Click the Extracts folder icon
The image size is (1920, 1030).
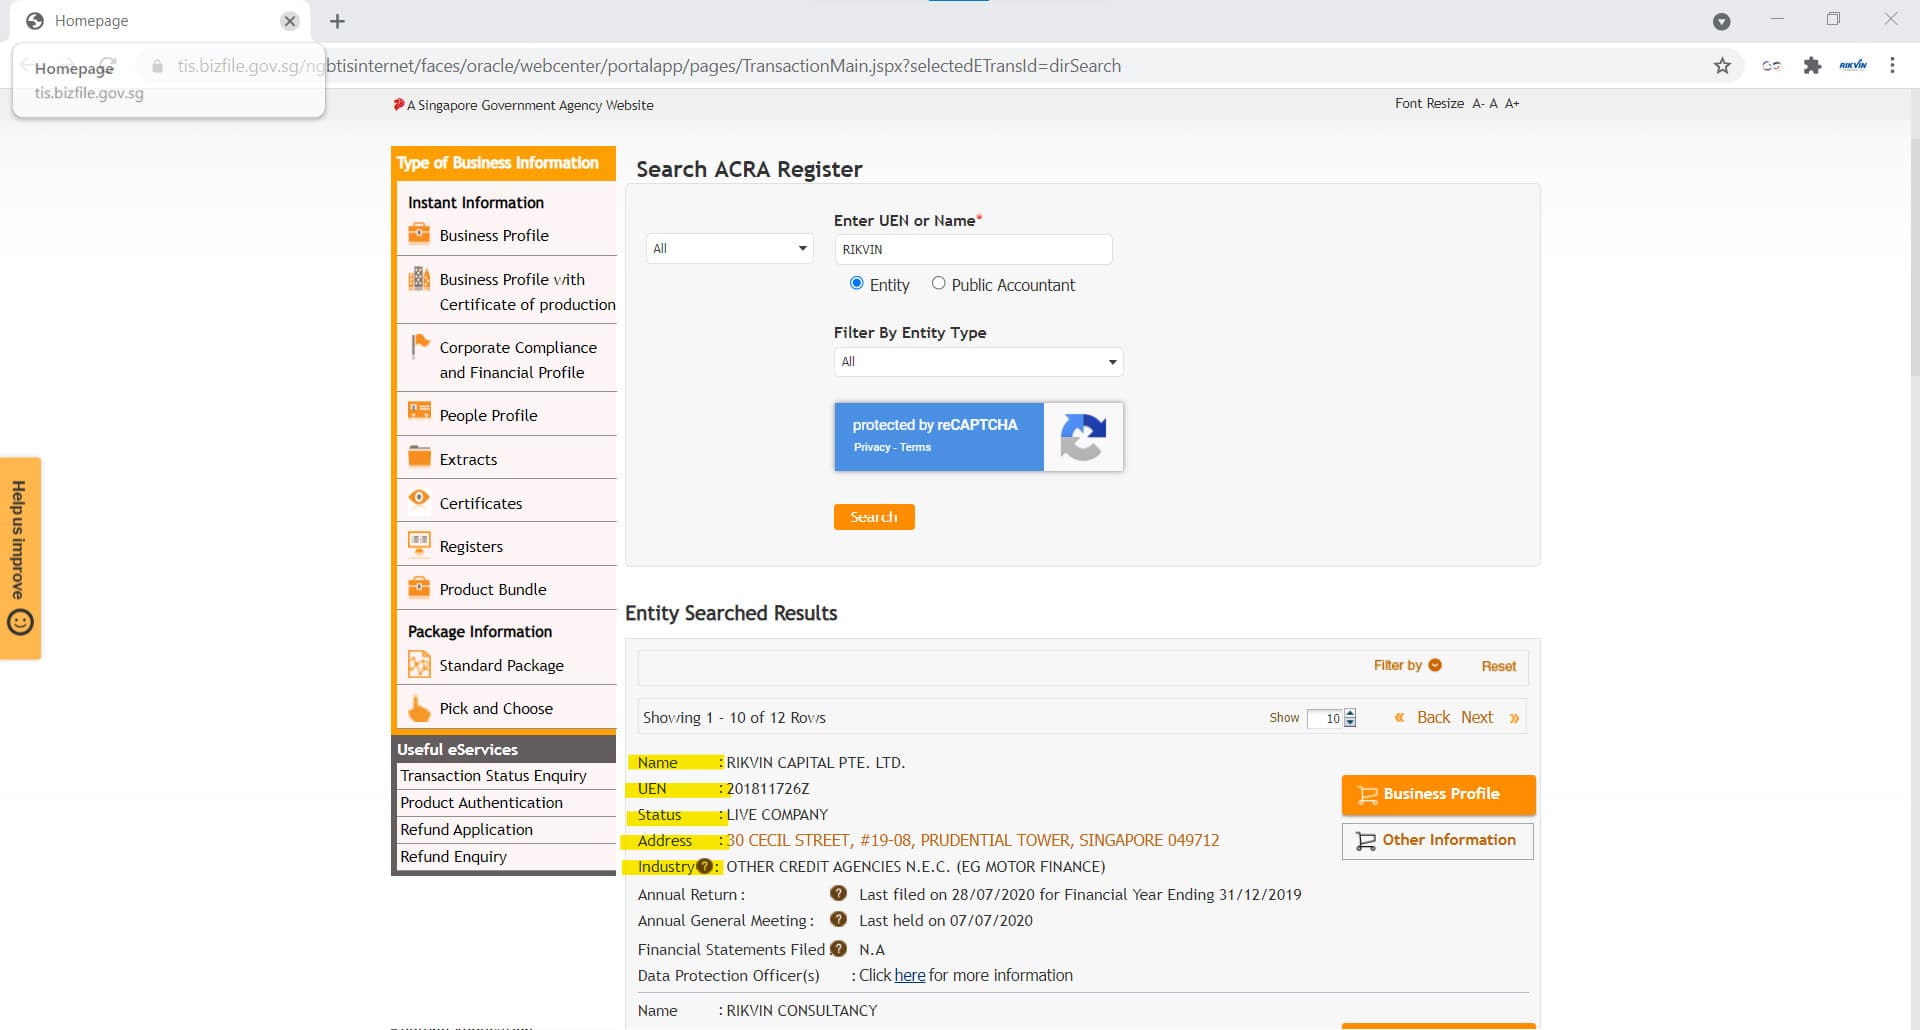[419, 457]
